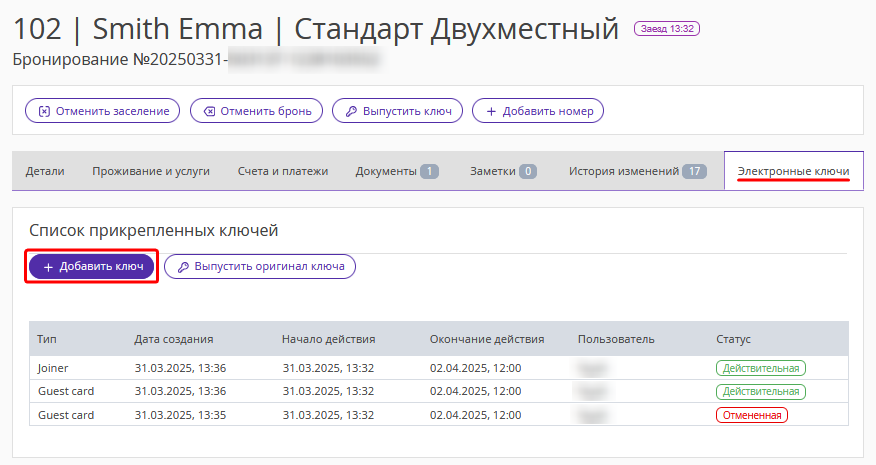Switch to Проживание и услуги tab

click(151, 171)
